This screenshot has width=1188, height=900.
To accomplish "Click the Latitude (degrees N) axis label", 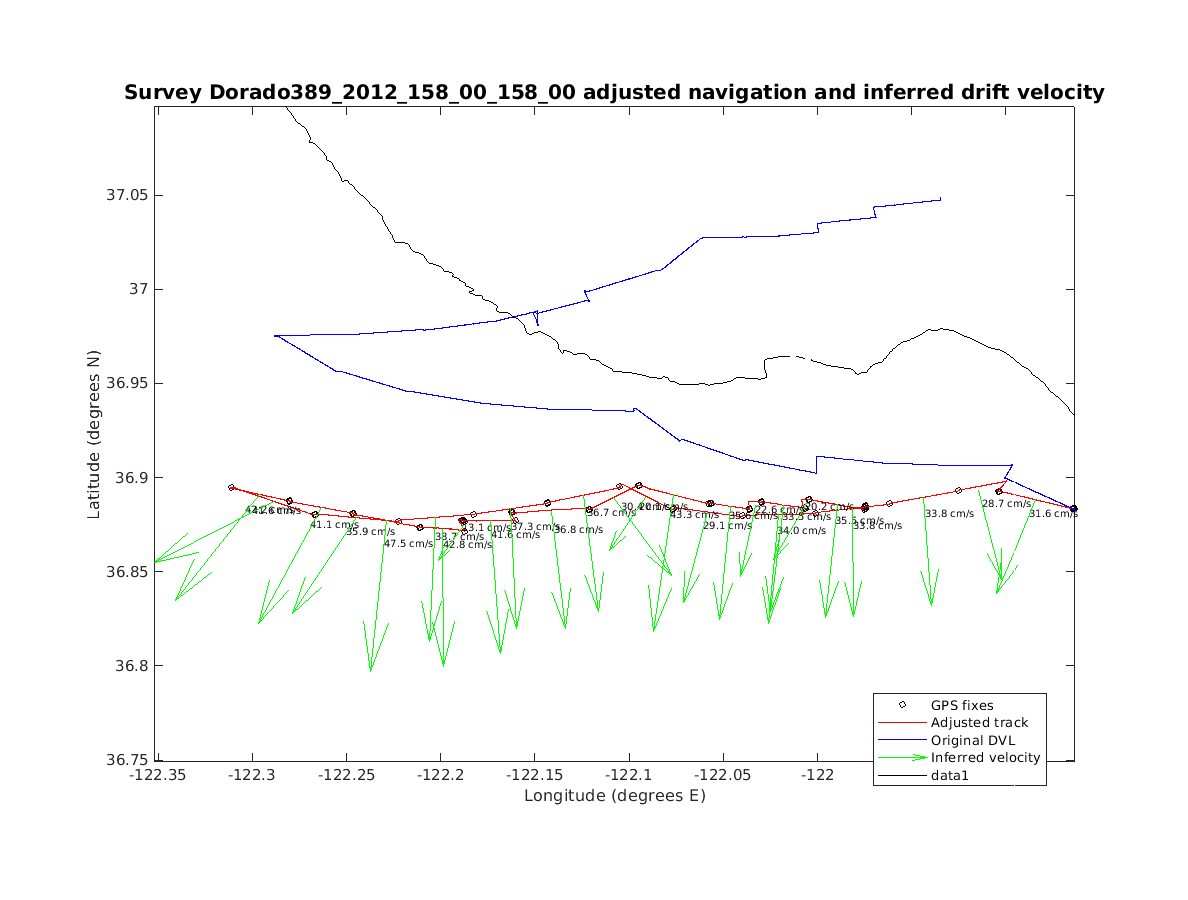I will coord(94,433).
